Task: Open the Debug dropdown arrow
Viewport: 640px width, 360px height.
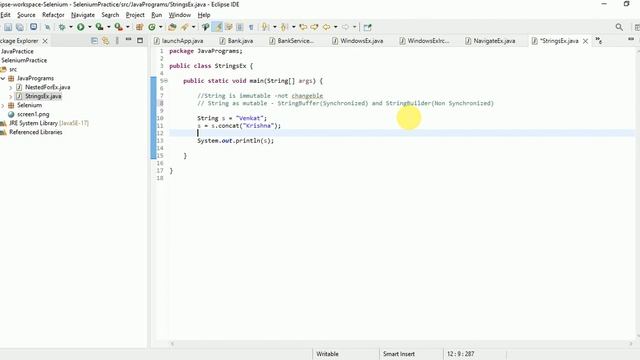Action: point(71,27)
